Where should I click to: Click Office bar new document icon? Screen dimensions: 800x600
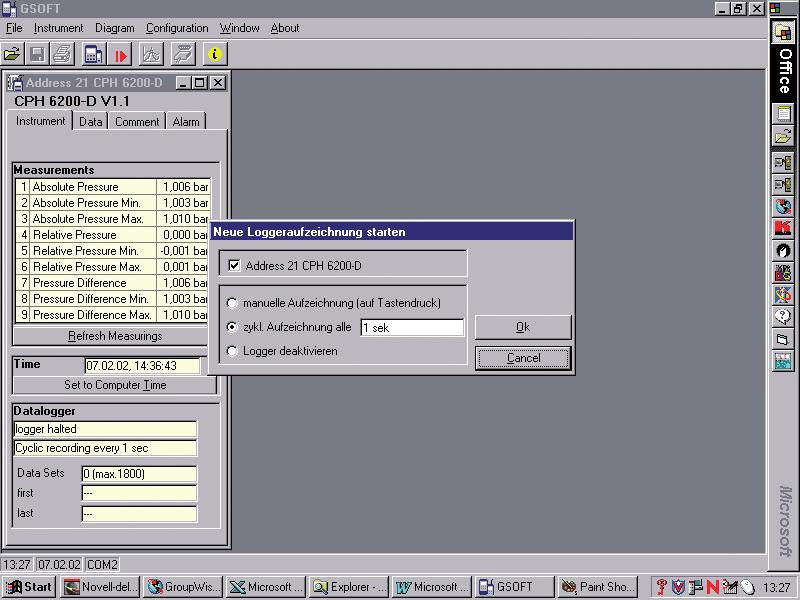[x=783, y=113]
